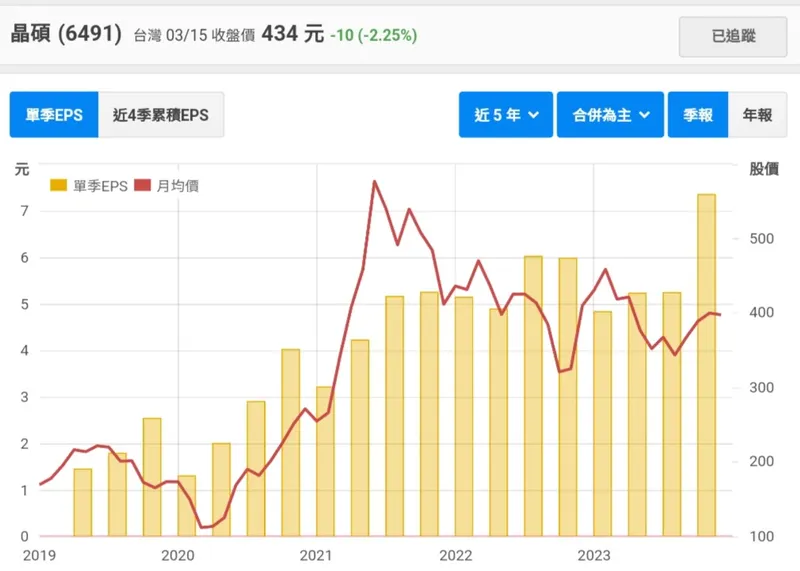Click the 2019 x-axis label
Viewport: 800px width, 571px height.
tap(39, 555)
